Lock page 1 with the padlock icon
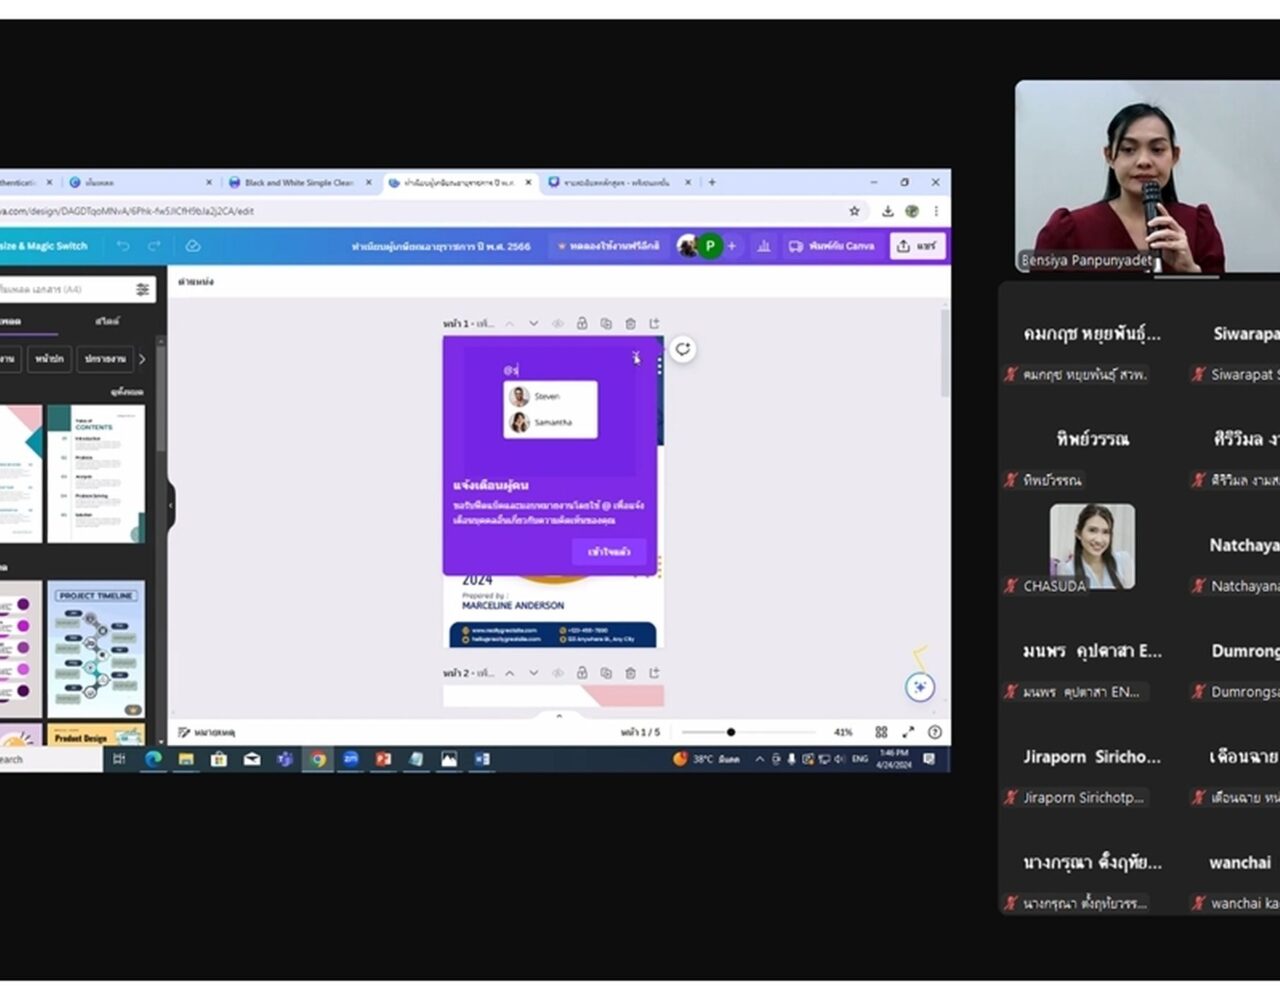 click(x=582, y=323)
